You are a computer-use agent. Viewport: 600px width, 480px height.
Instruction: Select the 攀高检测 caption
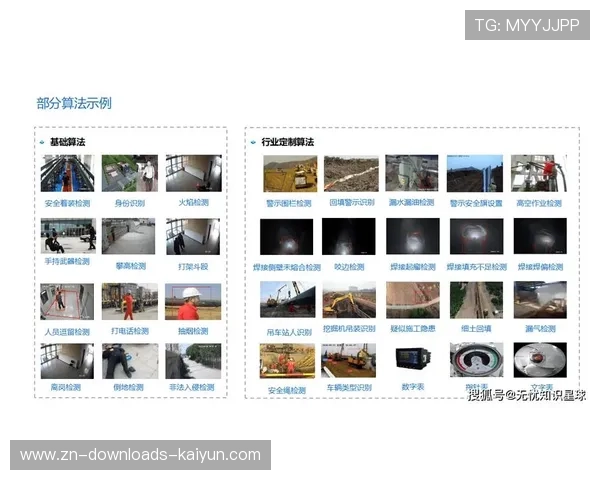coord(131,266)
